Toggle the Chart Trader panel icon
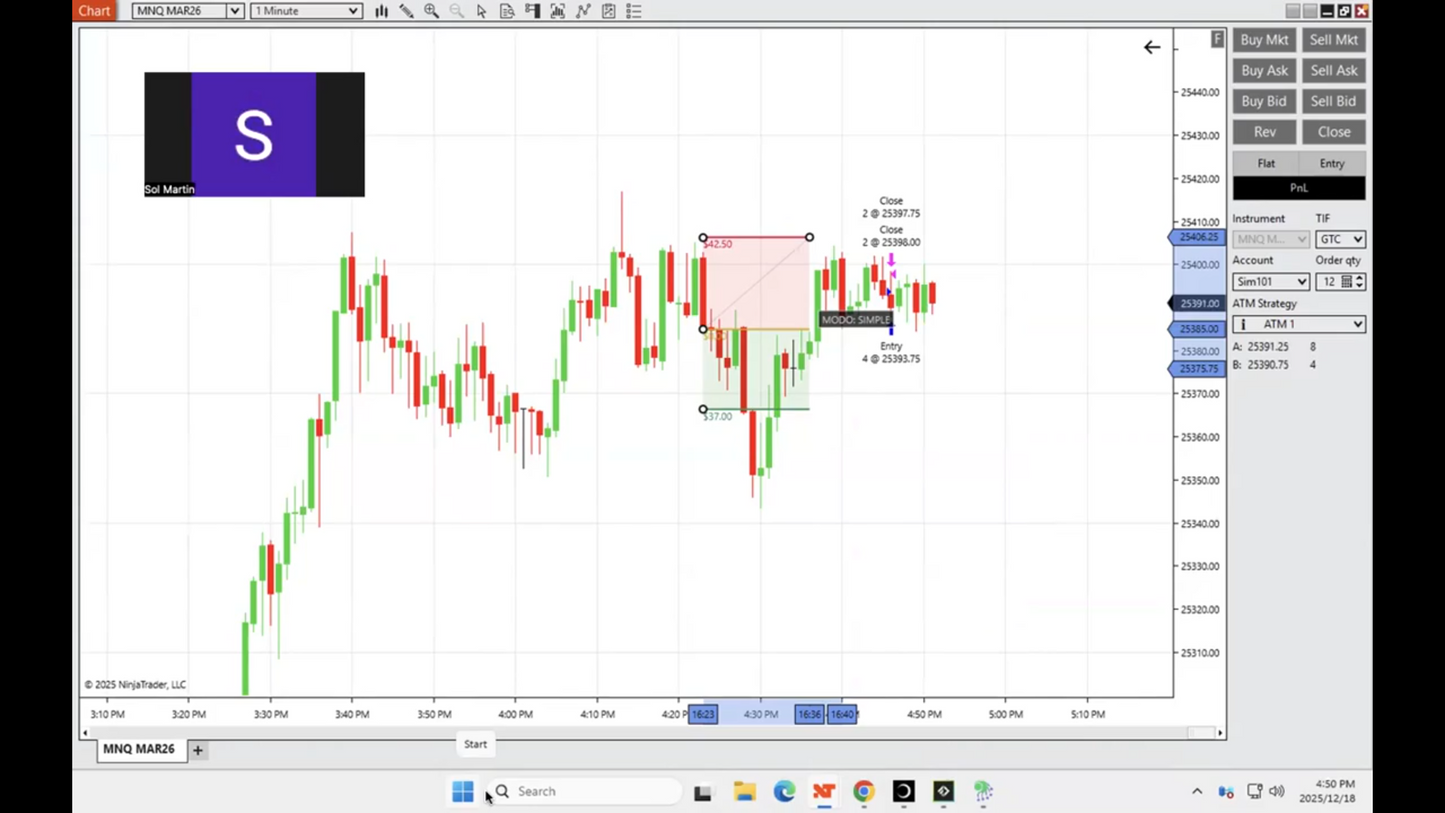This screenshot has width=1445, height=813. pyautogui.click(x=532, y=11)
